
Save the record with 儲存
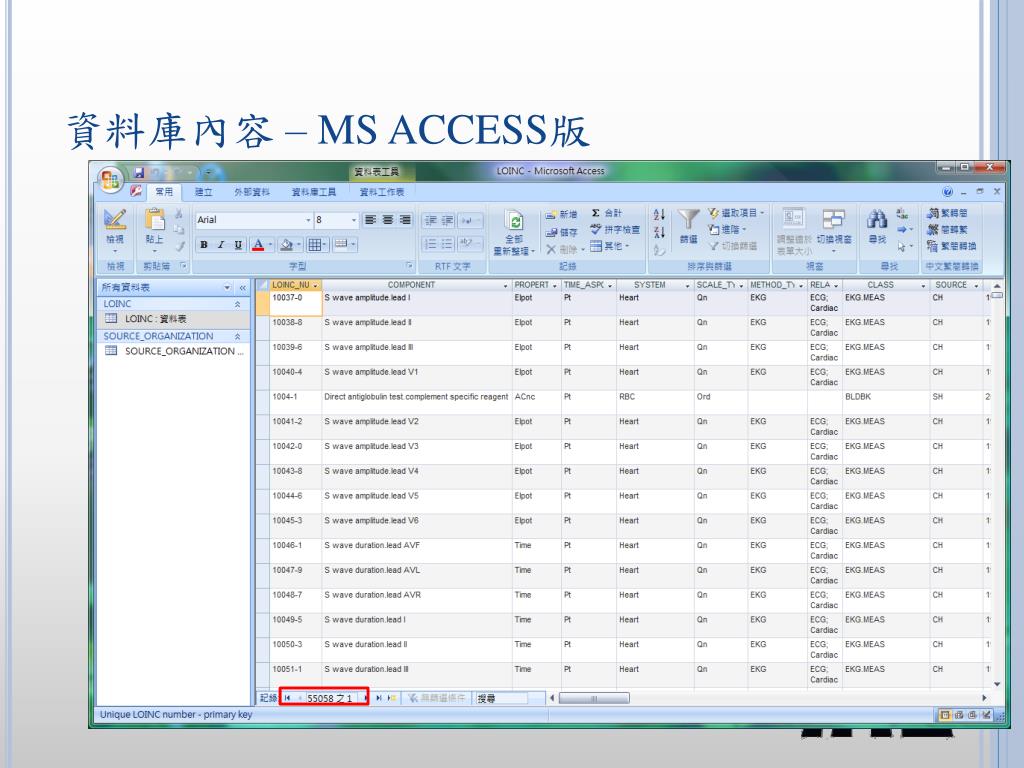click(x=562, y=232)
